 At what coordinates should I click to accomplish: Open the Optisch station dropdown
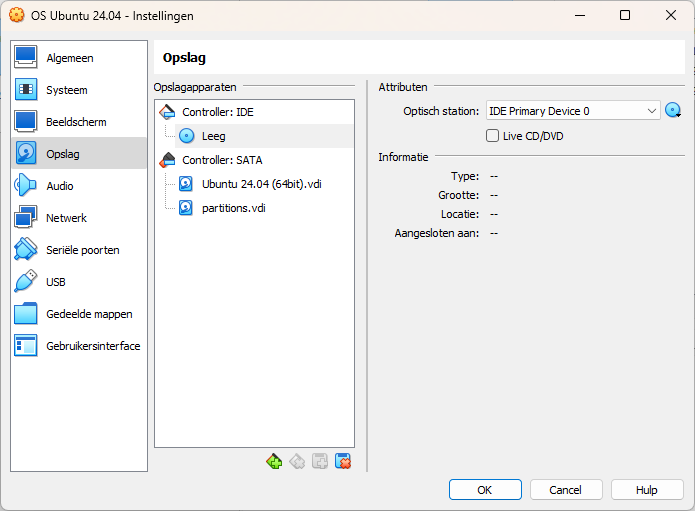coord(573,111)
